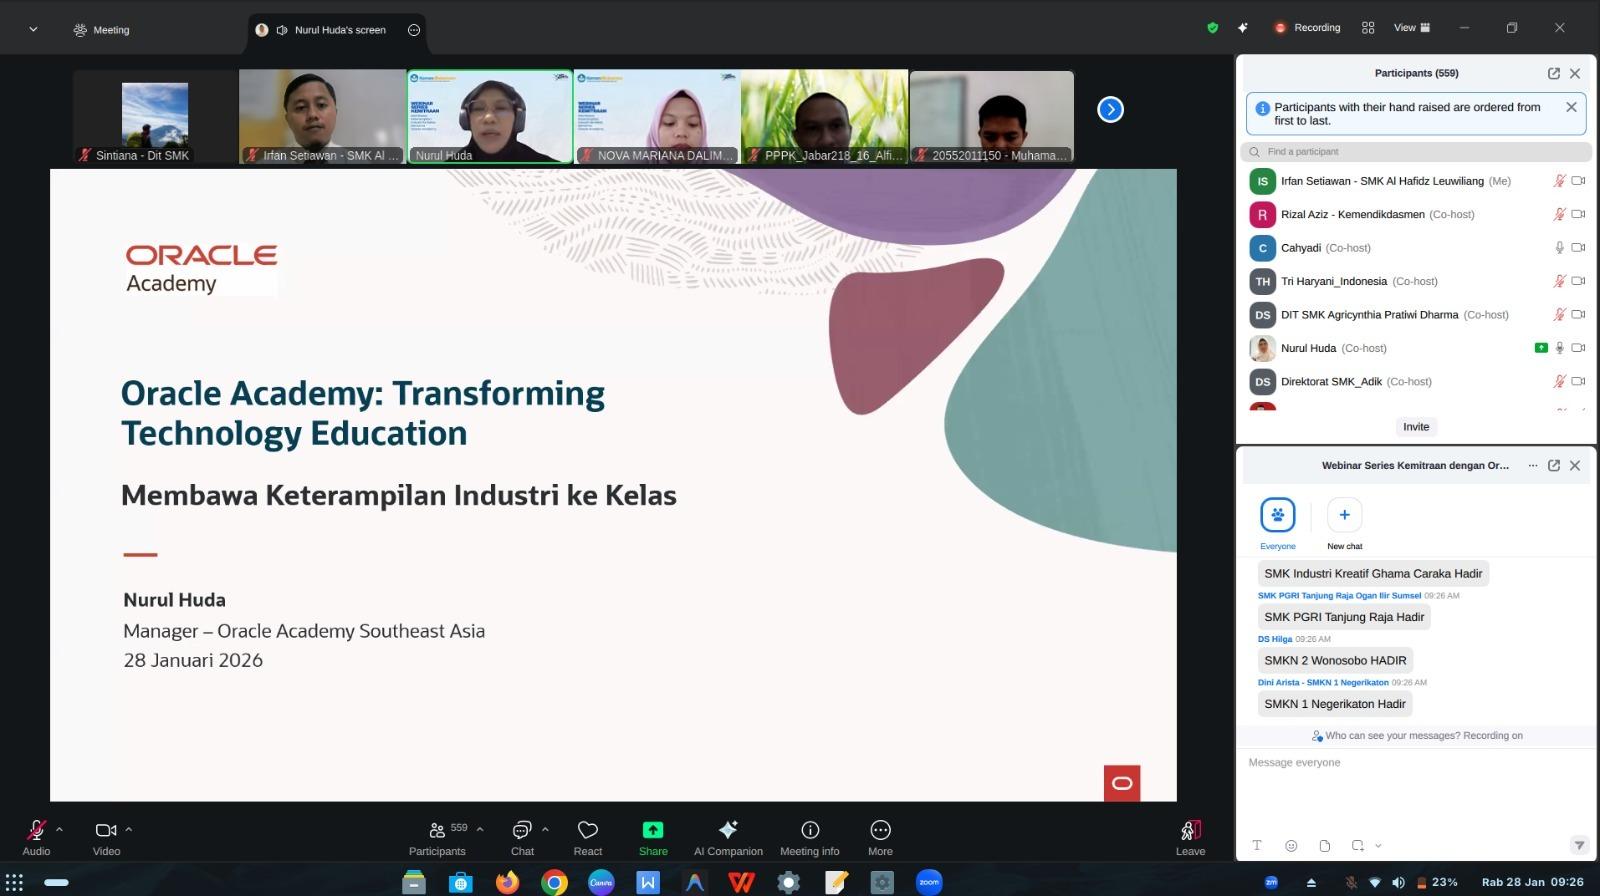Open Google Chrome from the taskbar

point(554,882)
